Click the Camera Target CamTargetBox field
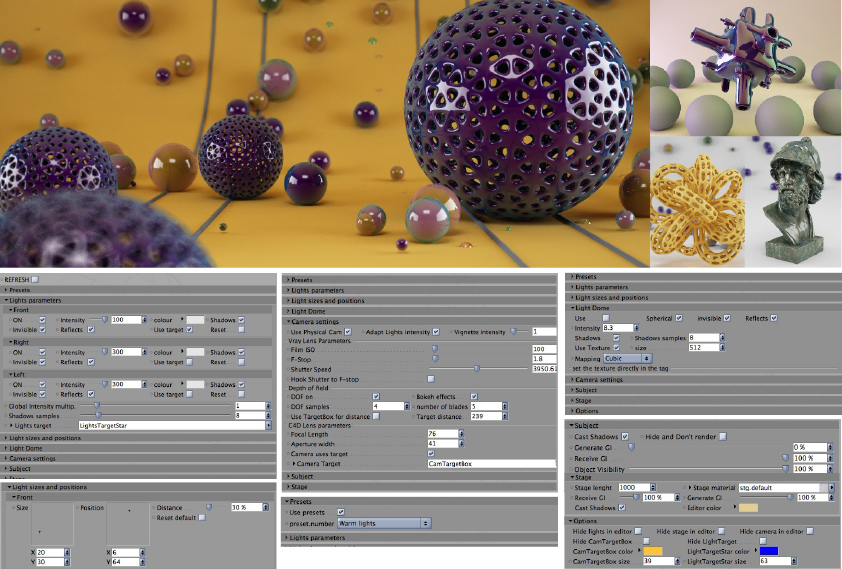This screenshot has height=569, width=842. pos(491,464)
